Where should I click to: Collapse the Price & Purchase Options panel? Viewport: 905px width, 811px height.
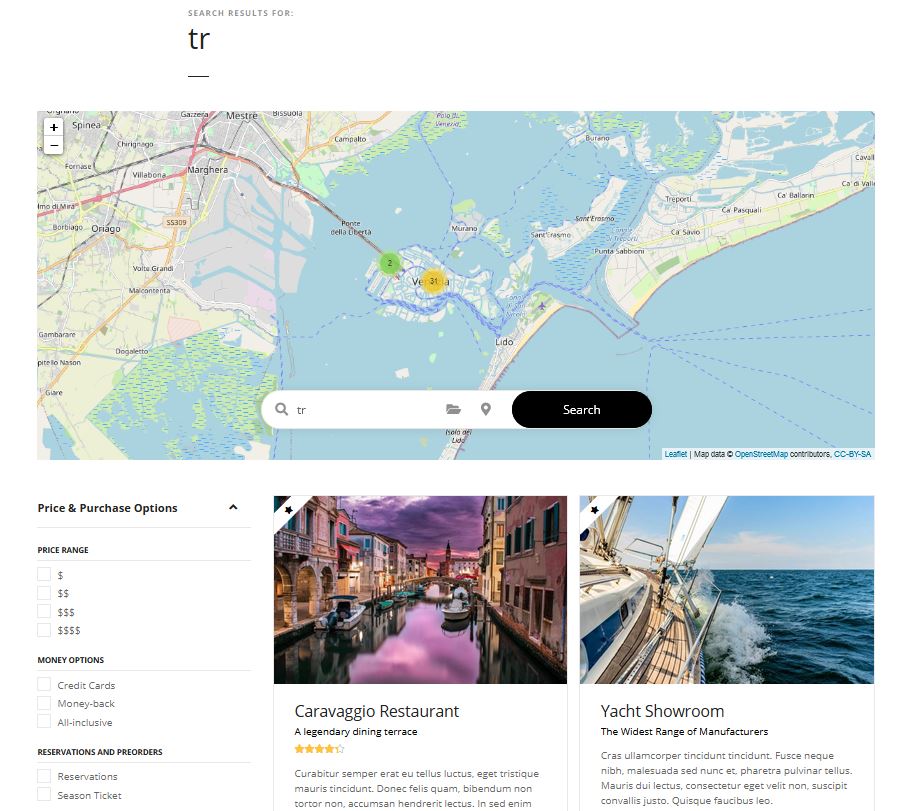click(x=233, y=507)
